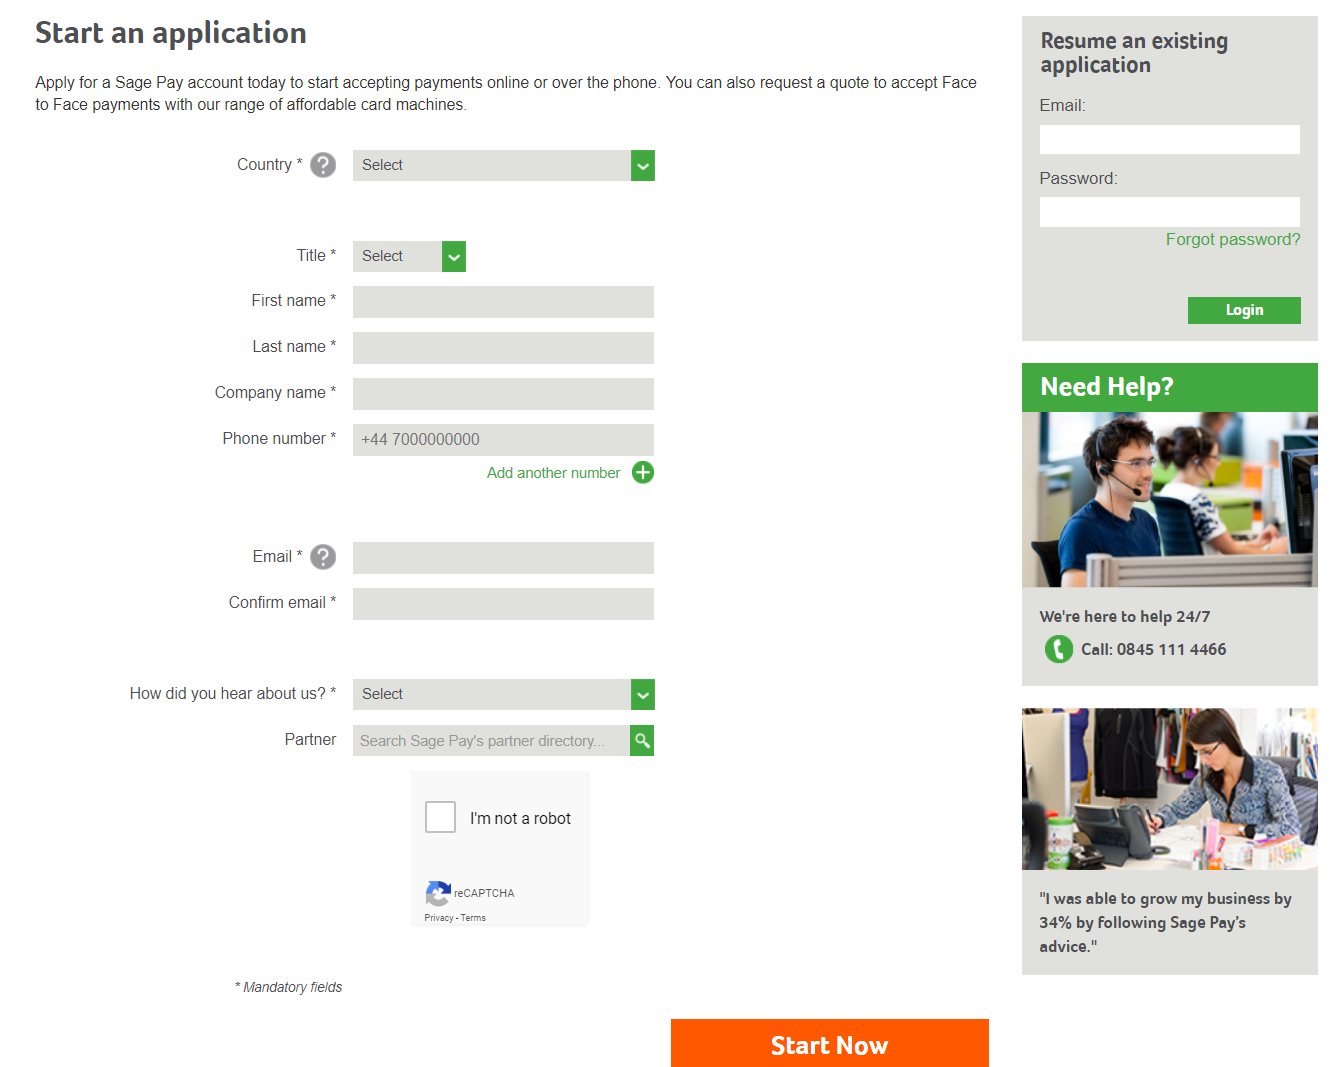Open the Country select dropdown

tap(504, 166)
